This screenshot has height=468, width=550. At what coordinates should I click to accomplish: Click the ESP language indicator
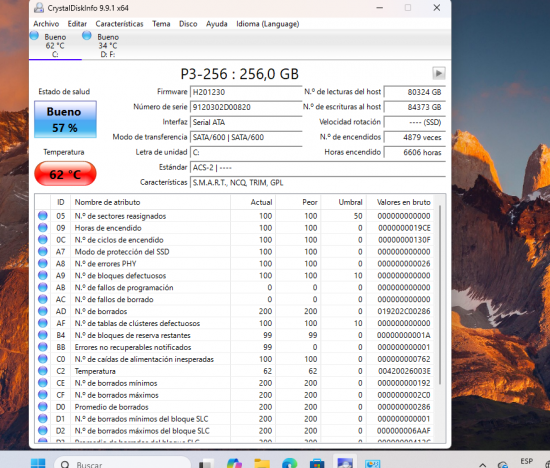526,461
